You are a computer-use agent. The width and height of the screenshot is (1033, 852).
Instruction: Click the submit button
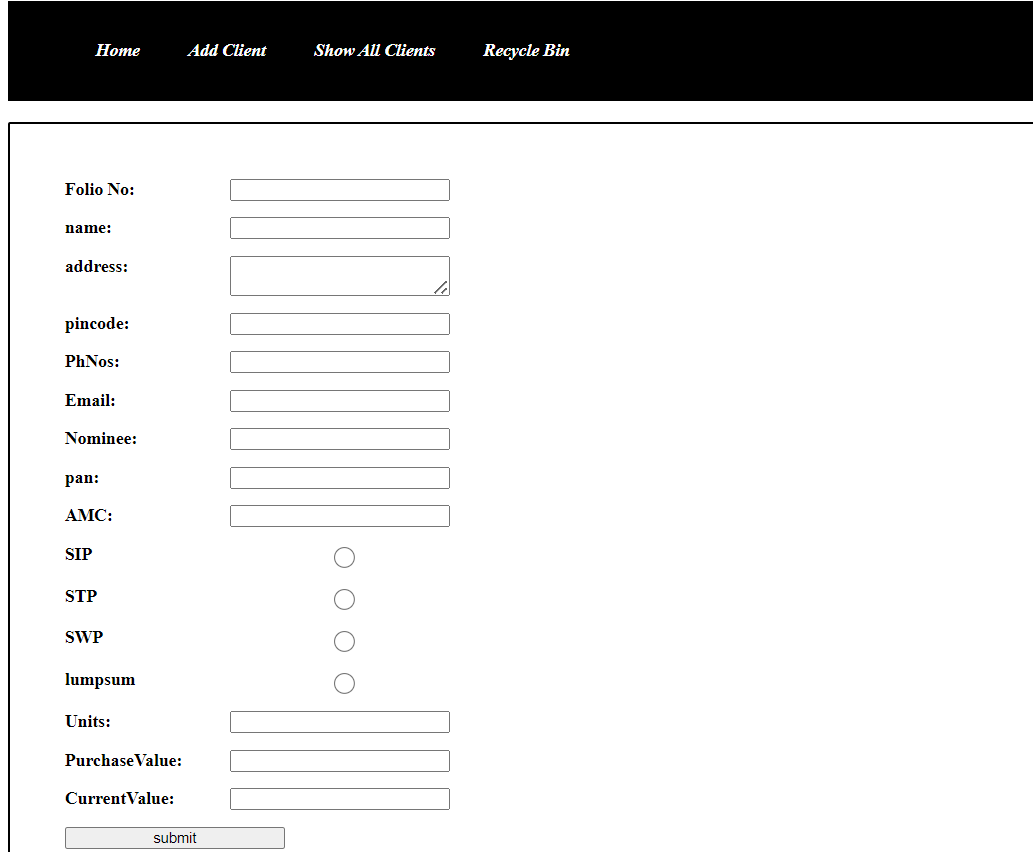(x=175, y=838)
